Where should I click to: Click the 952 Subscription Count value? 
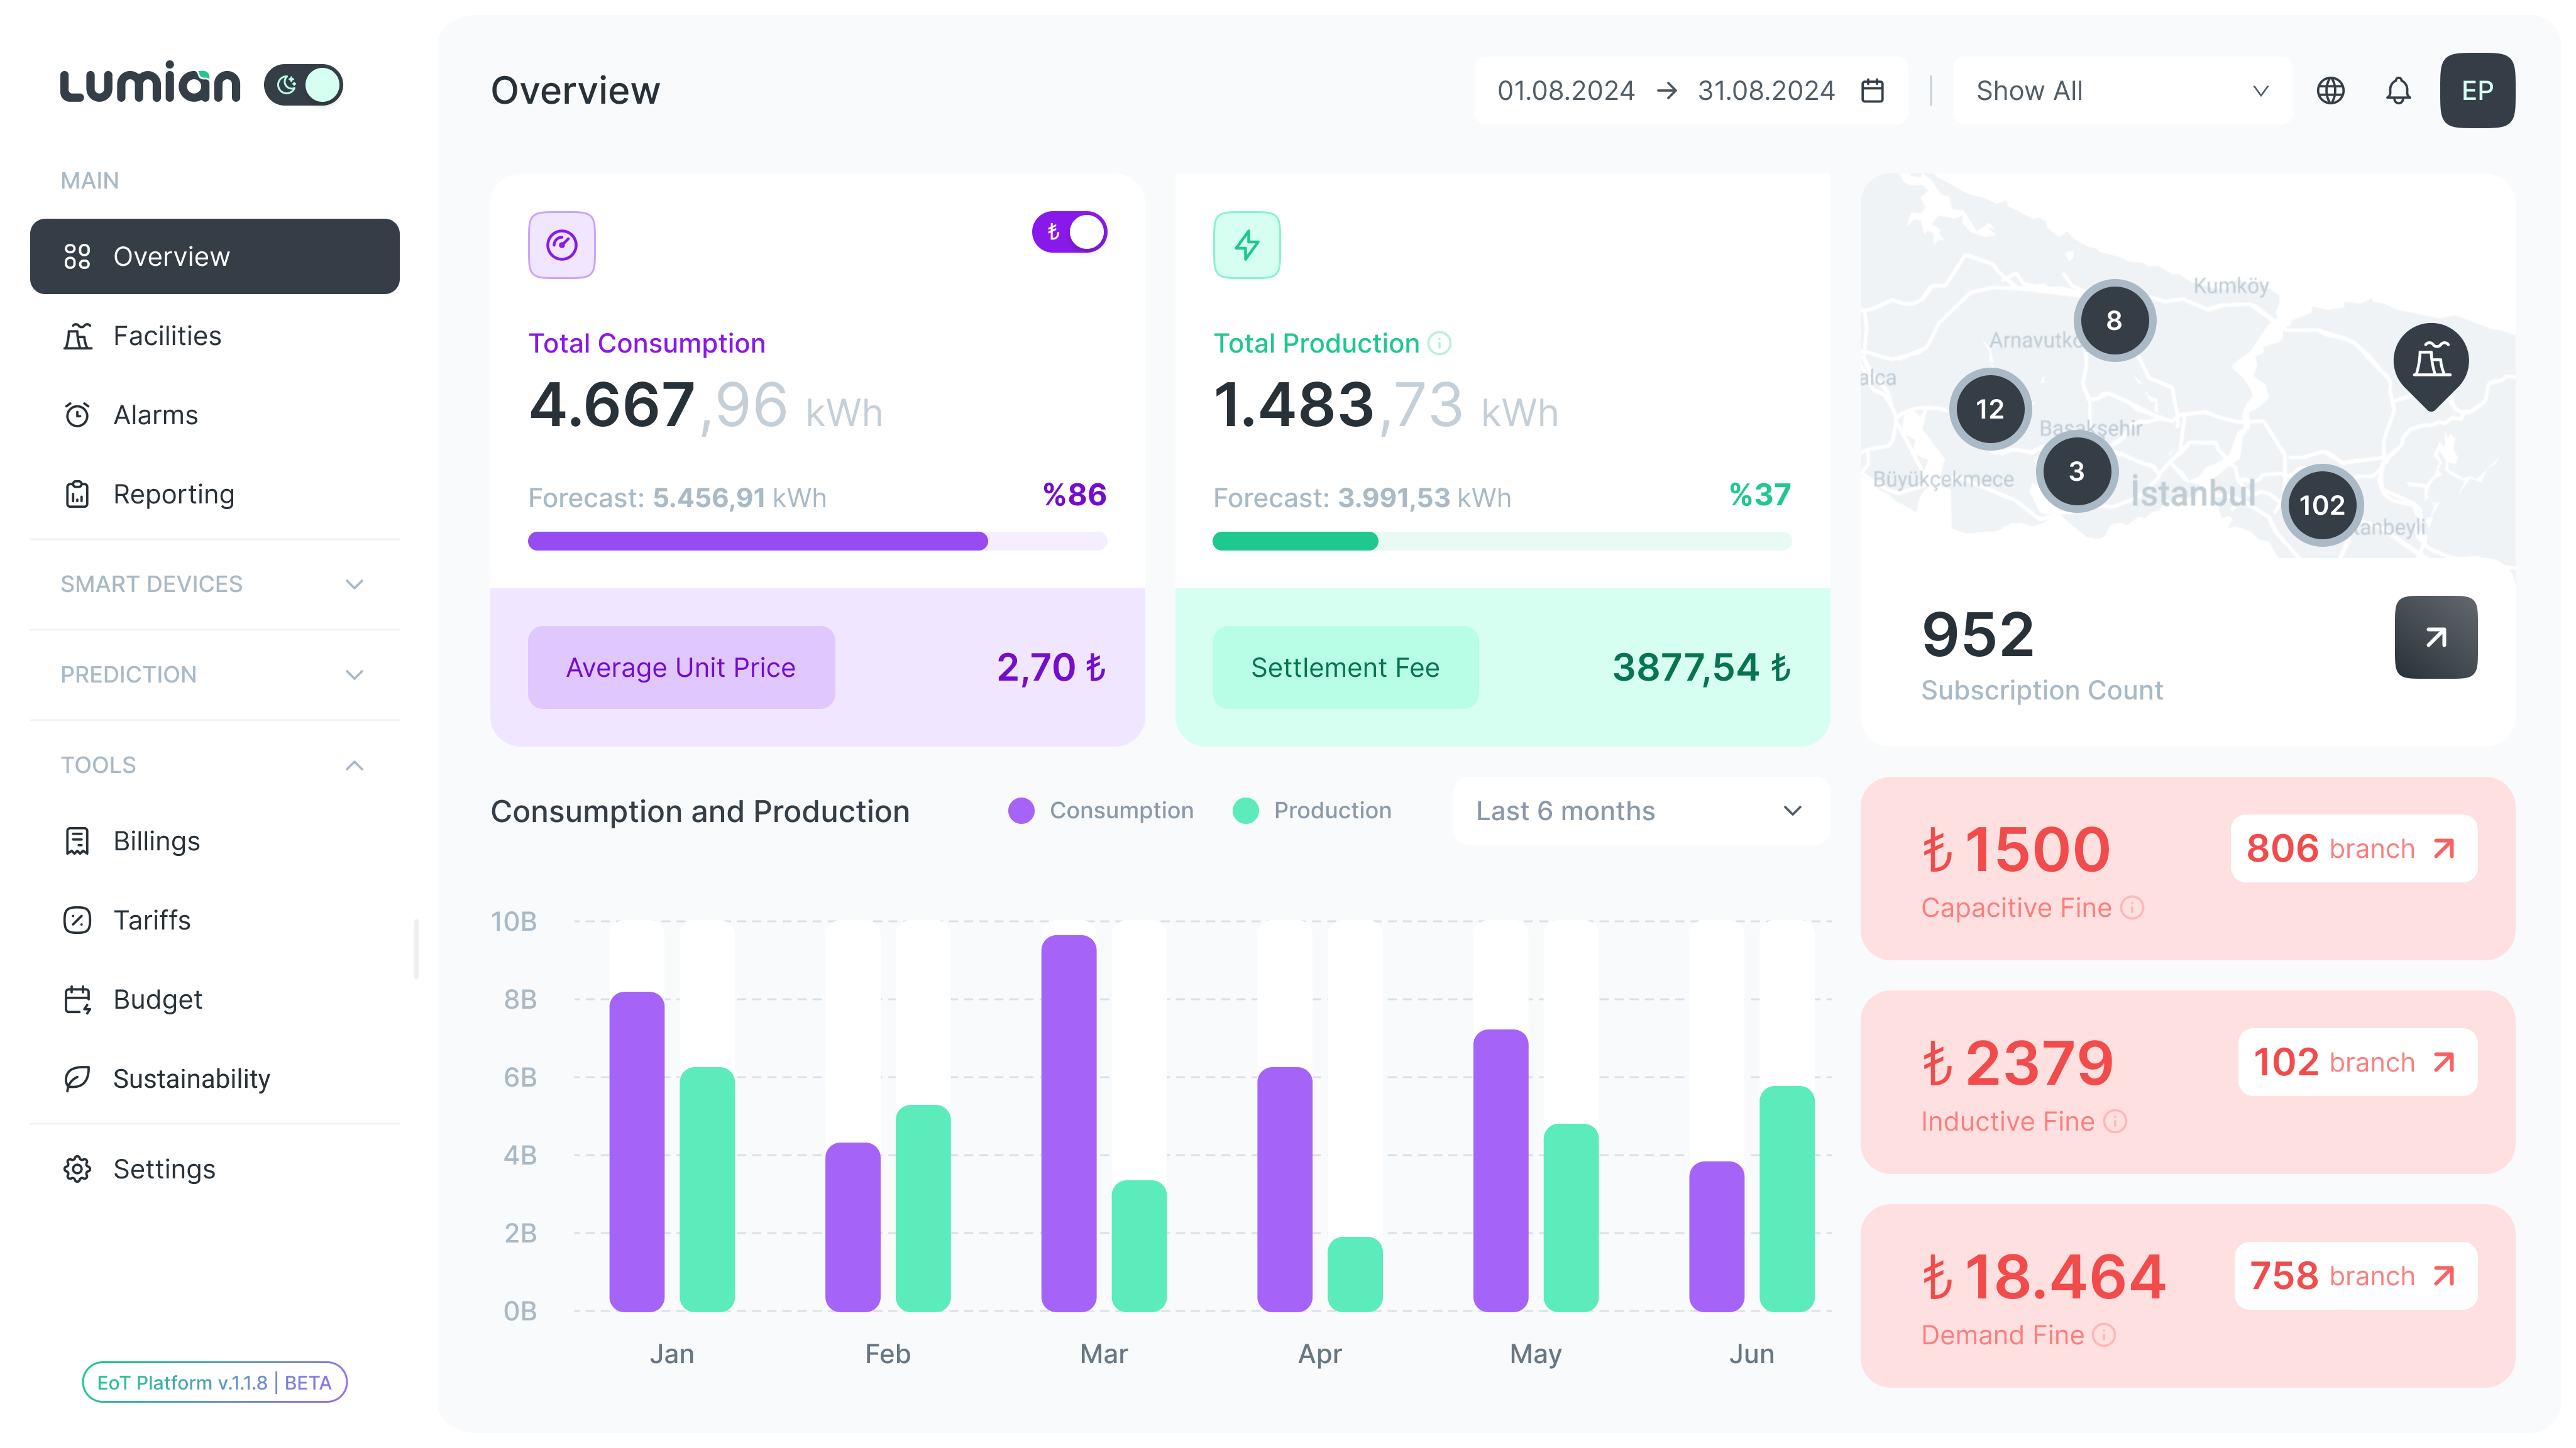coord(1978,635)
